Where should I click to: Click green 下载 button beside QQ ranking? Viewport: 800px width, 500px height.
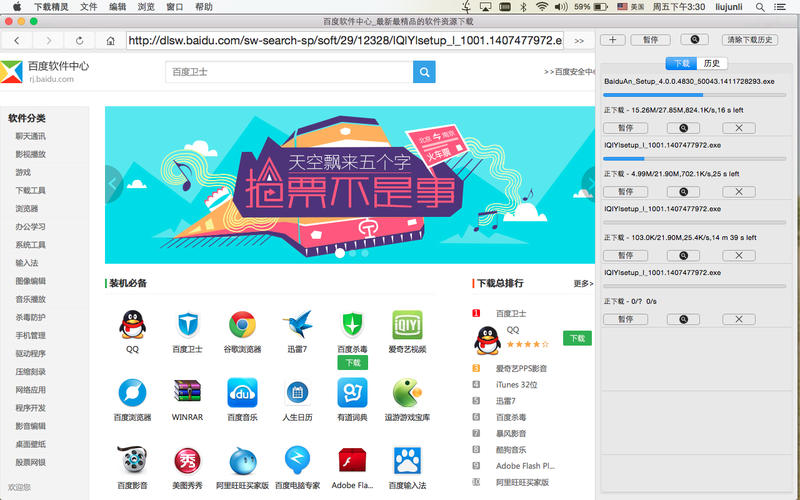coord(577,338)
